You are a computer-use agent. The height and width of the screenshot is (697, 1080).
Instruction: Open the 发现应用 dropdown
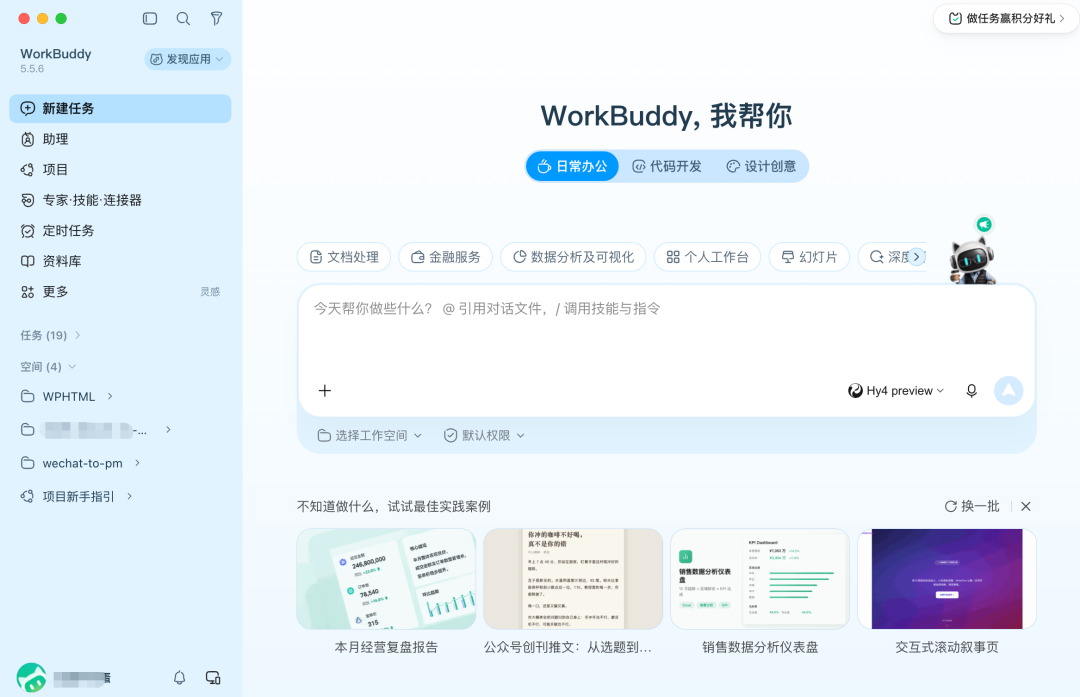187,59
